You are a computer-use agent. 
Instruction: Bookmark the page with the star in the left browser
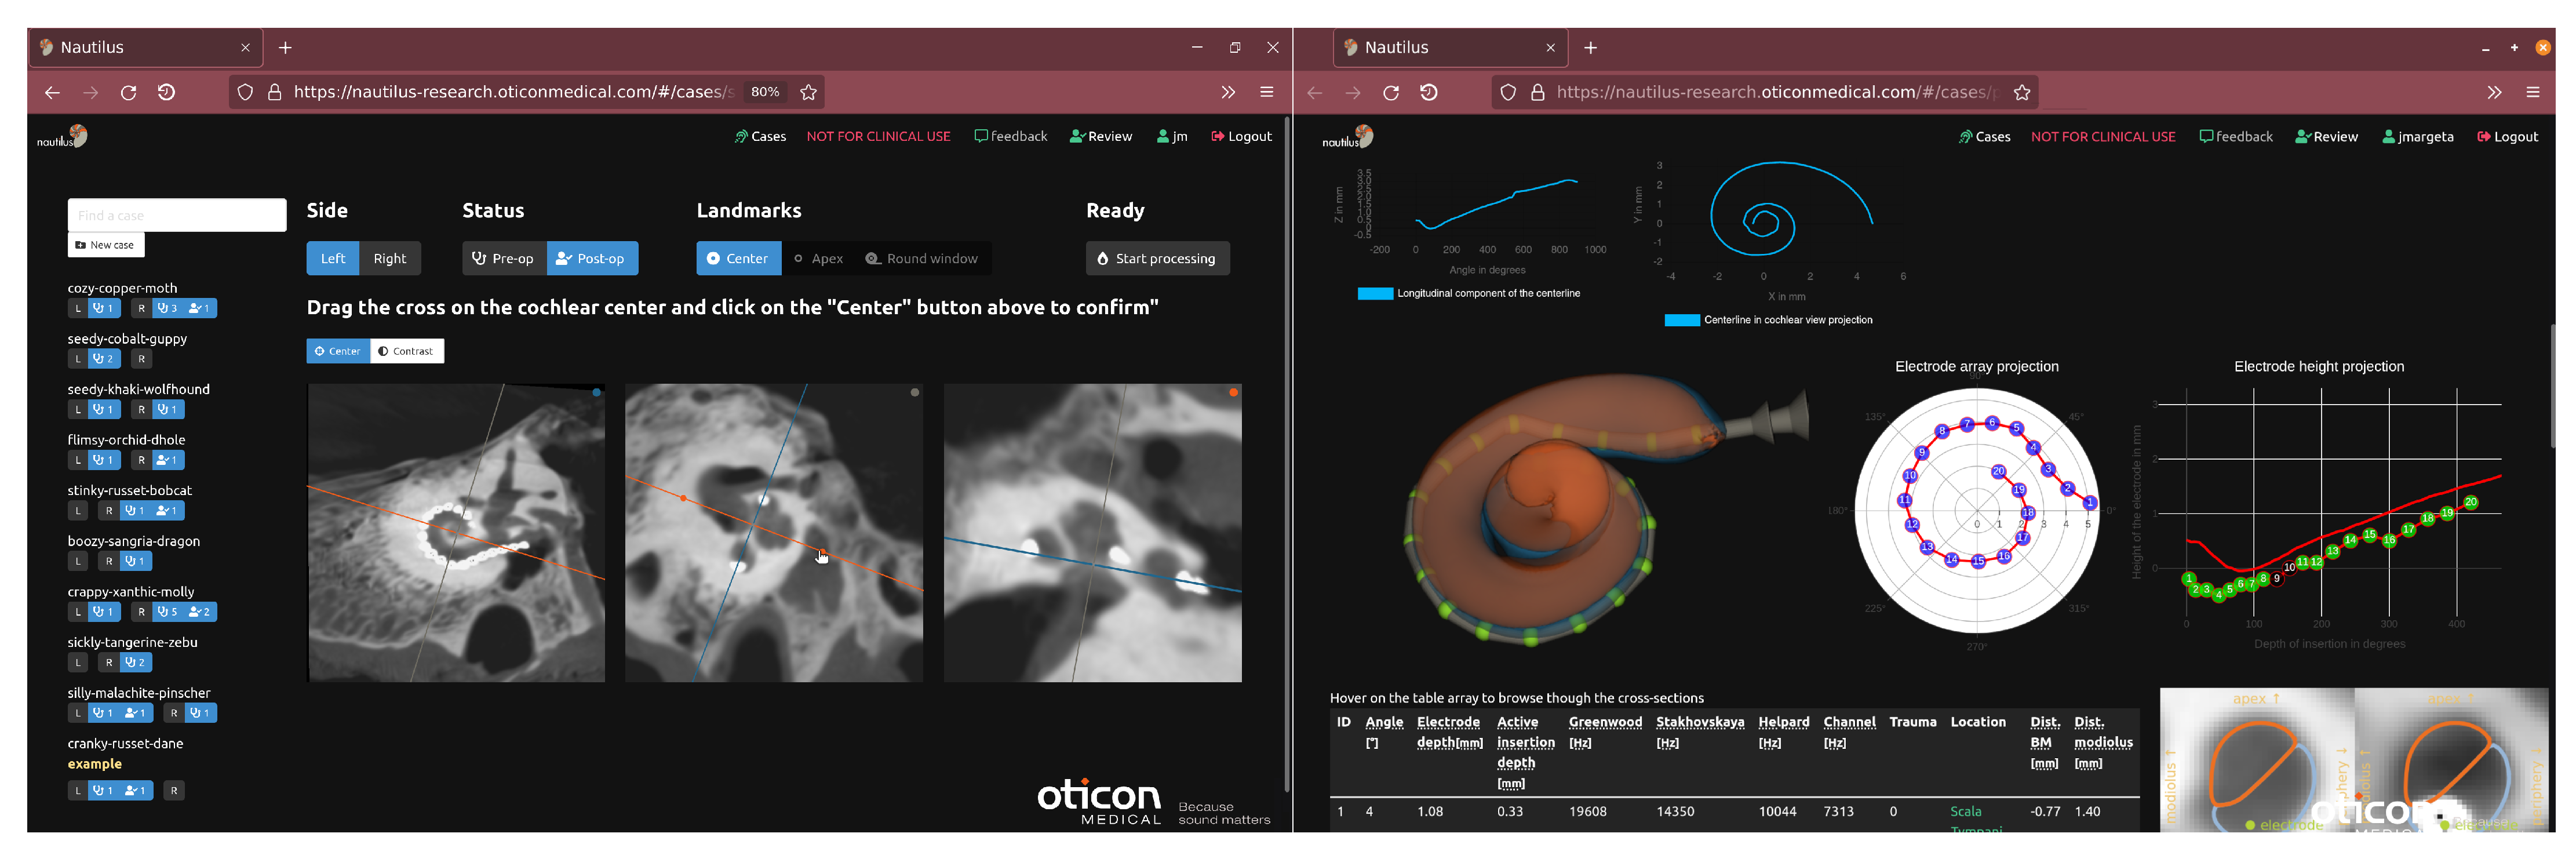point(809,93)
